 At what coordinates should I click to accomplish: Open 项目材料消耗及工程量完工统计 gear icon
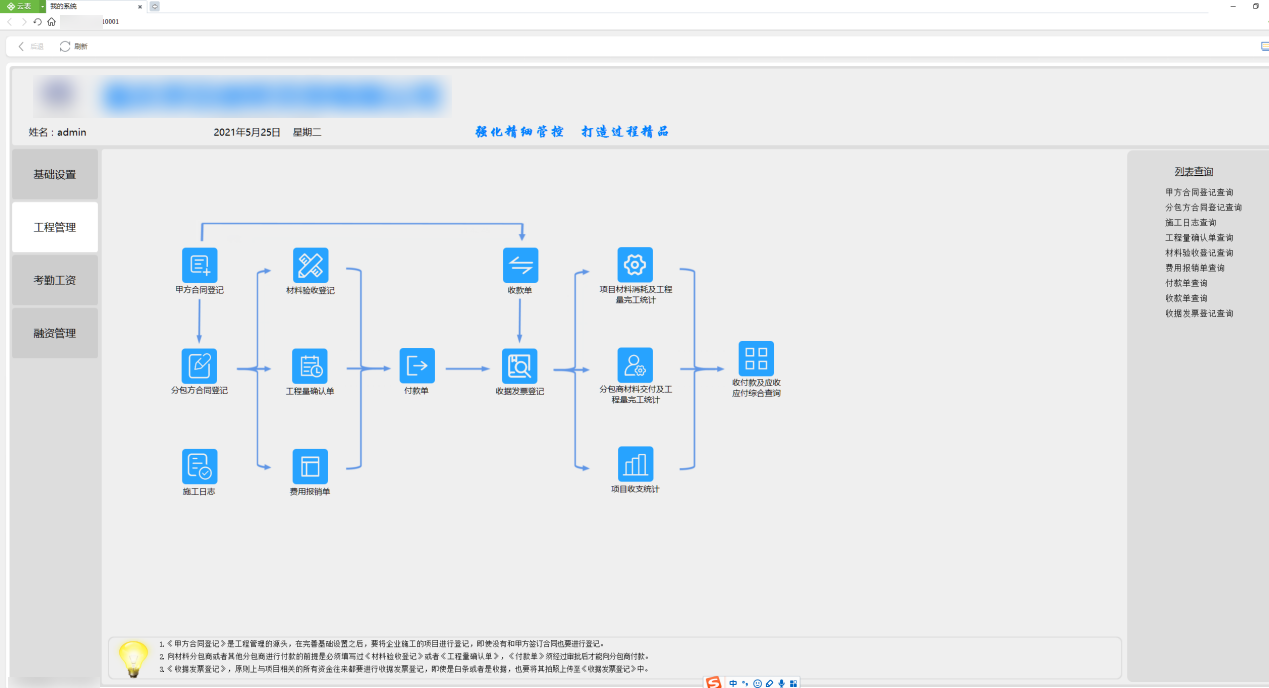(x=635, y=265)
